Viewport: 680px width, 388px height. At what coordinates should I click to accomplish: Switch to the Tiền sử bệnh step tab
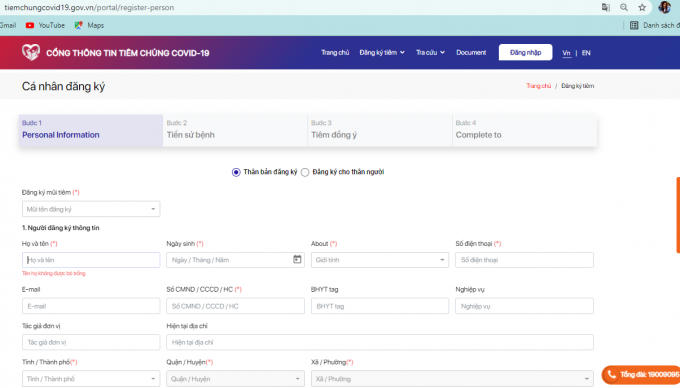pos(235,130)
